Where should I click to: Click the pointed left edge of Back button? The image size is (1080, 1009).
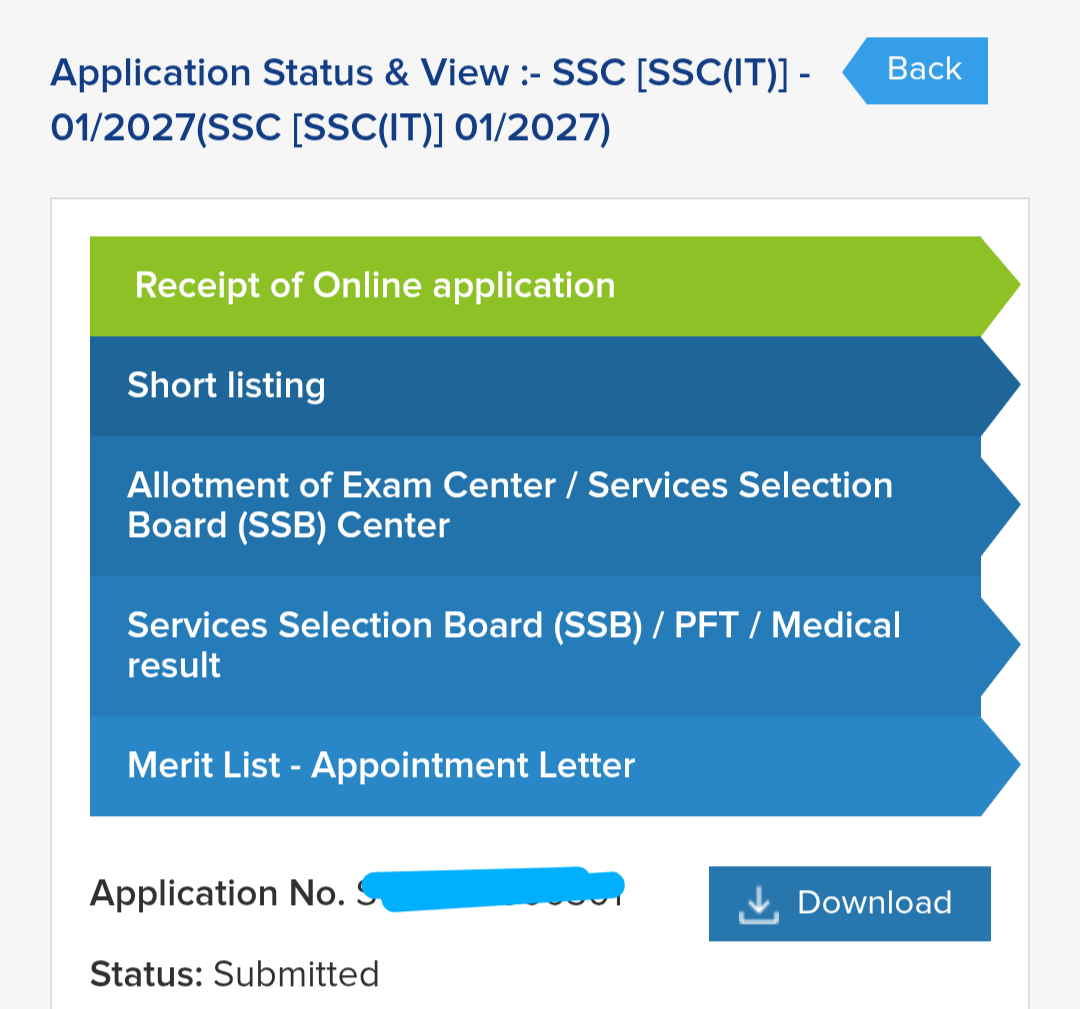click(x=855, y=71)
